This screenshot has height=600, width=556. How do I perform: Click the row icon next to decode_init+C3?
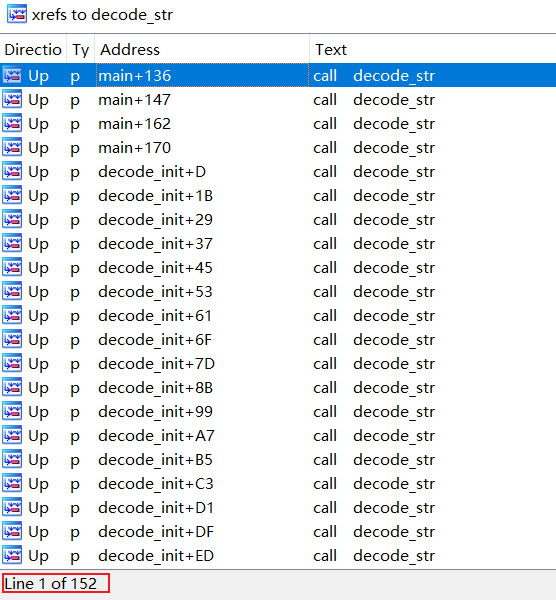tap(12, 484)
